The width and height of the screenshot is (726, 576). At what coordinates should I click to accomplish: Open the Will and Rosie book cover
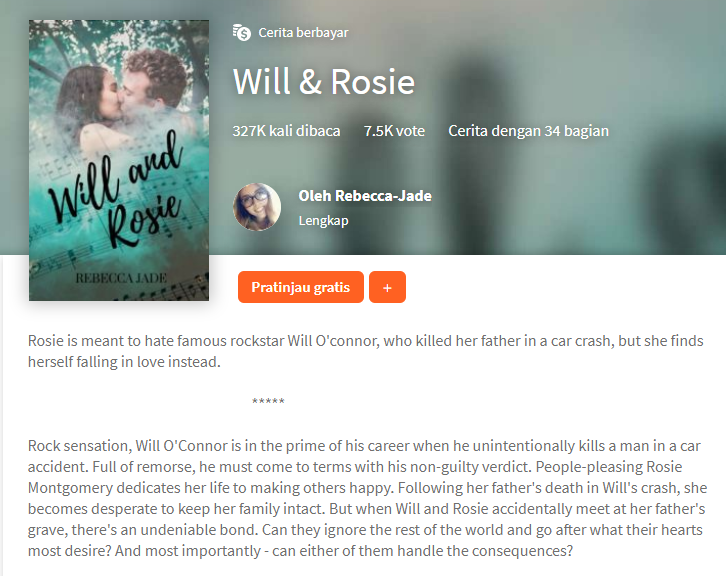click(119, 160)
